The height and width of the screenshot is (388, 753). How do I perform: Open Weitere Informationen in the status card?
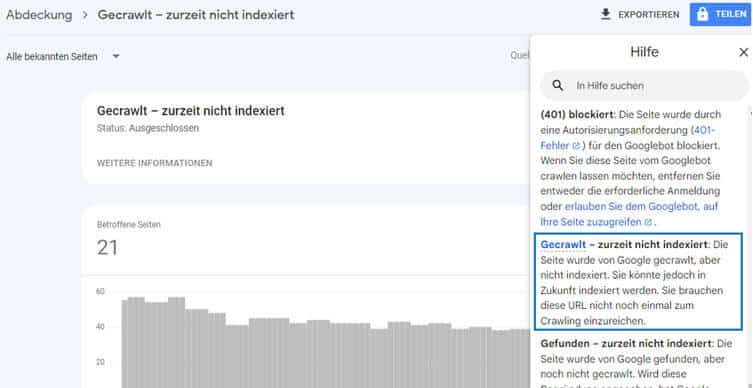tap(155, 163)
